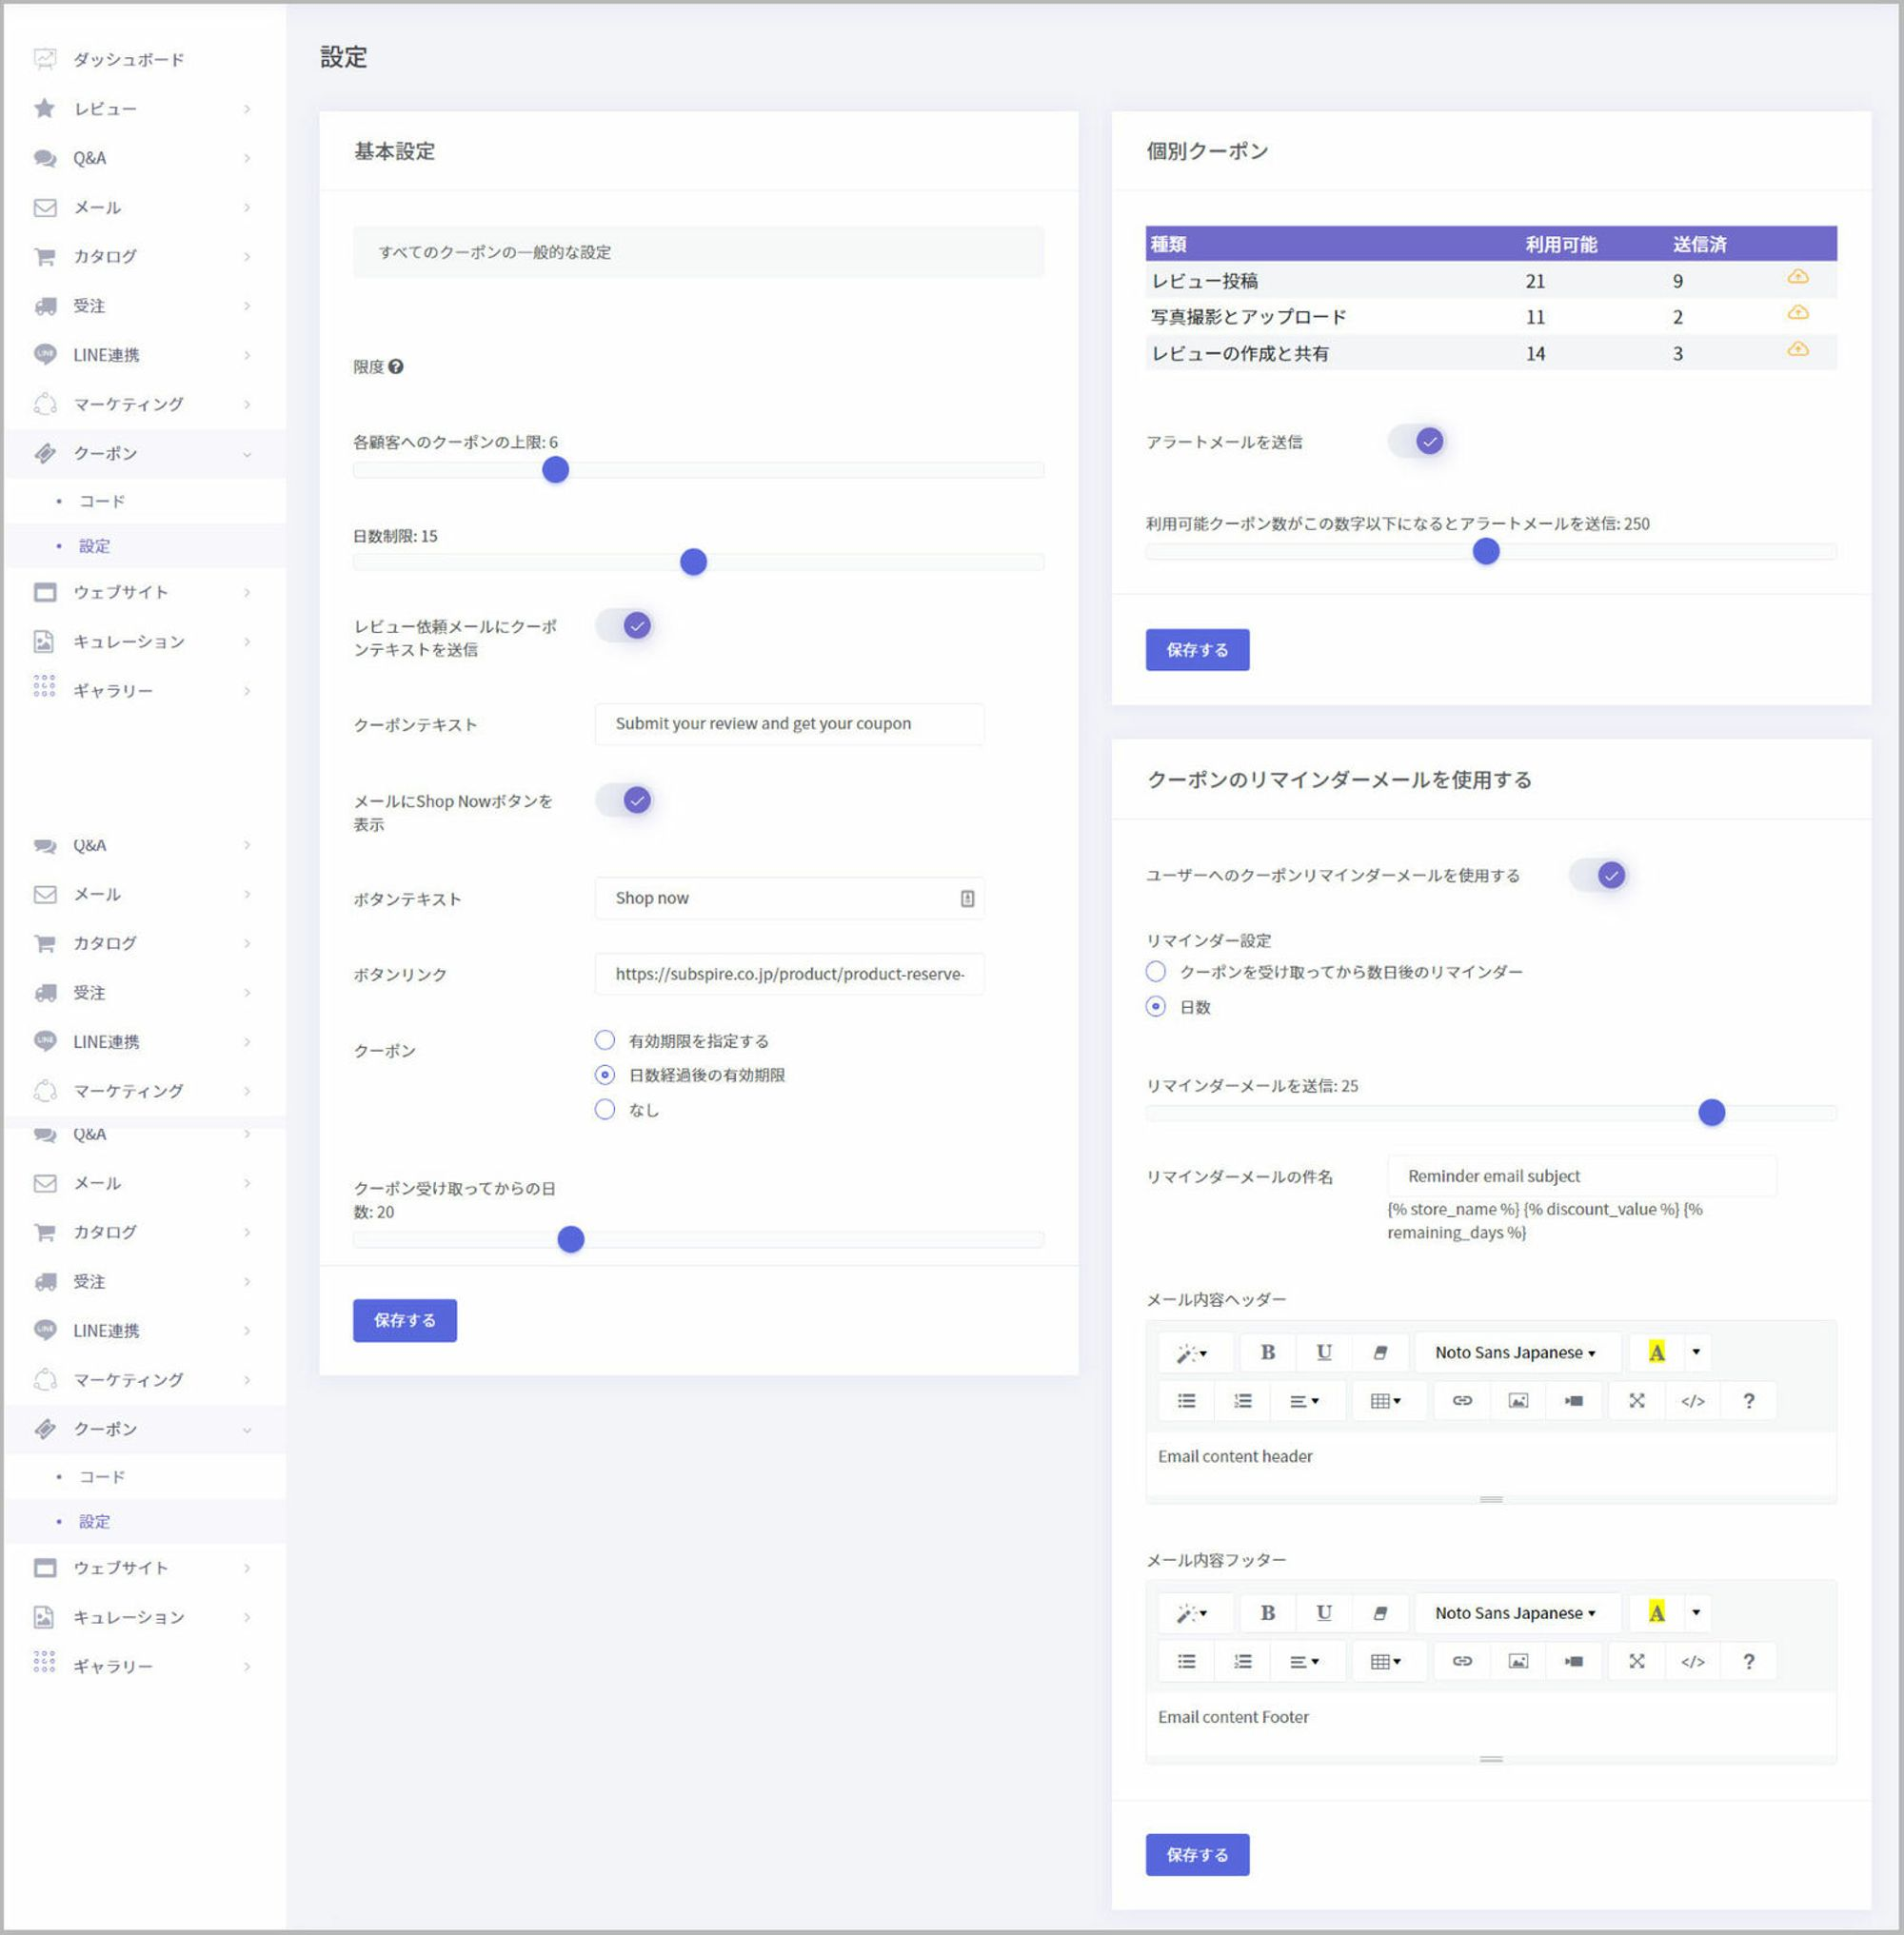The height and width of the screenshot is (1935, 1904).
Task: Click unordered list icon in header editor
Action: click(1186, 1400)
